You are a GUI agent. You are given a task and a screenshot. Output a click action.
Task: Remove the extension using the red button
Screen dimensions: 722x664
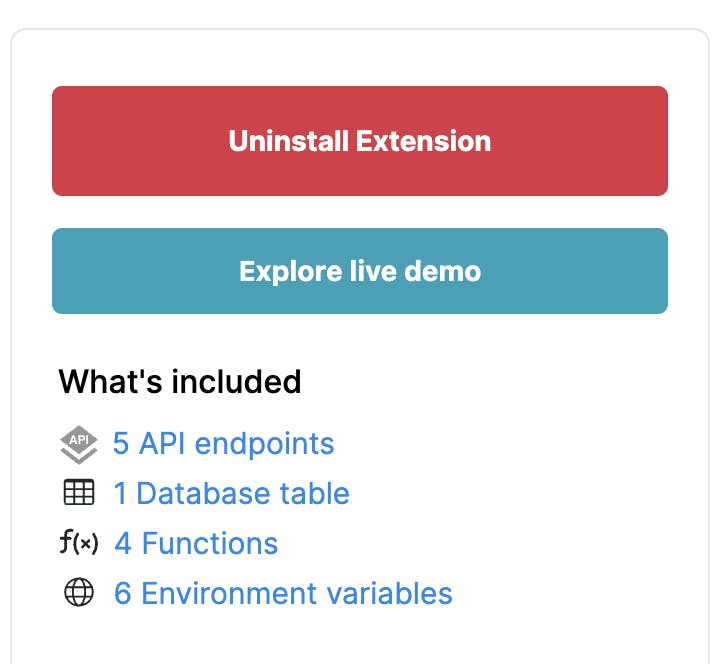coord(360,141)
